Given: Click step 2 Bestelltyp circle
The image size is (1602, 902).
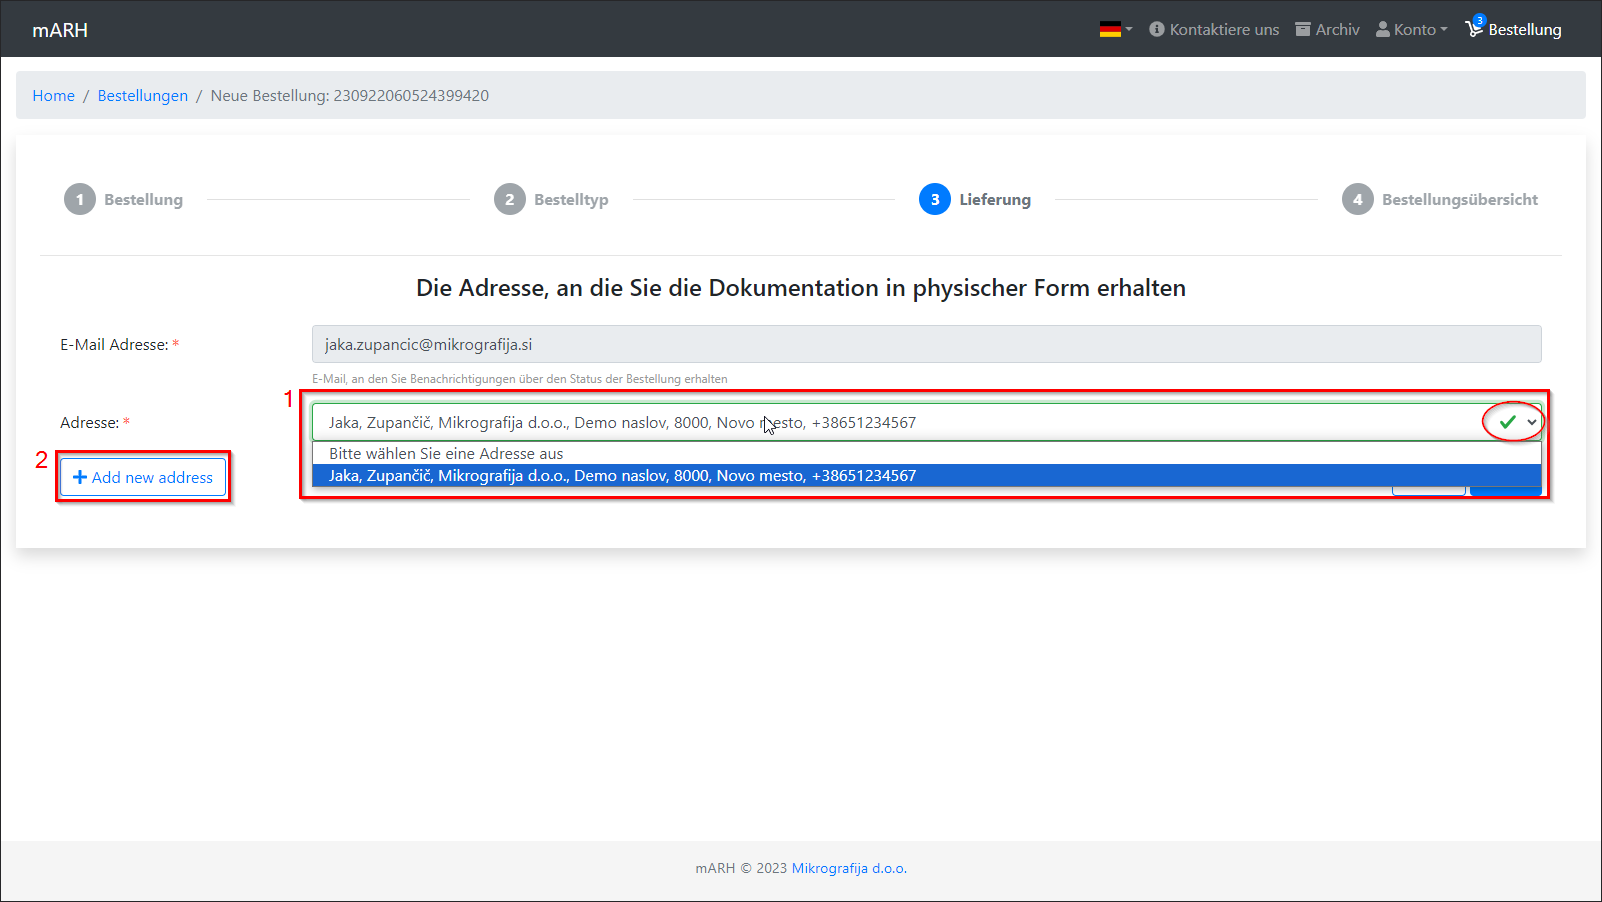Looking at the screenshot, I should (509, 199).
